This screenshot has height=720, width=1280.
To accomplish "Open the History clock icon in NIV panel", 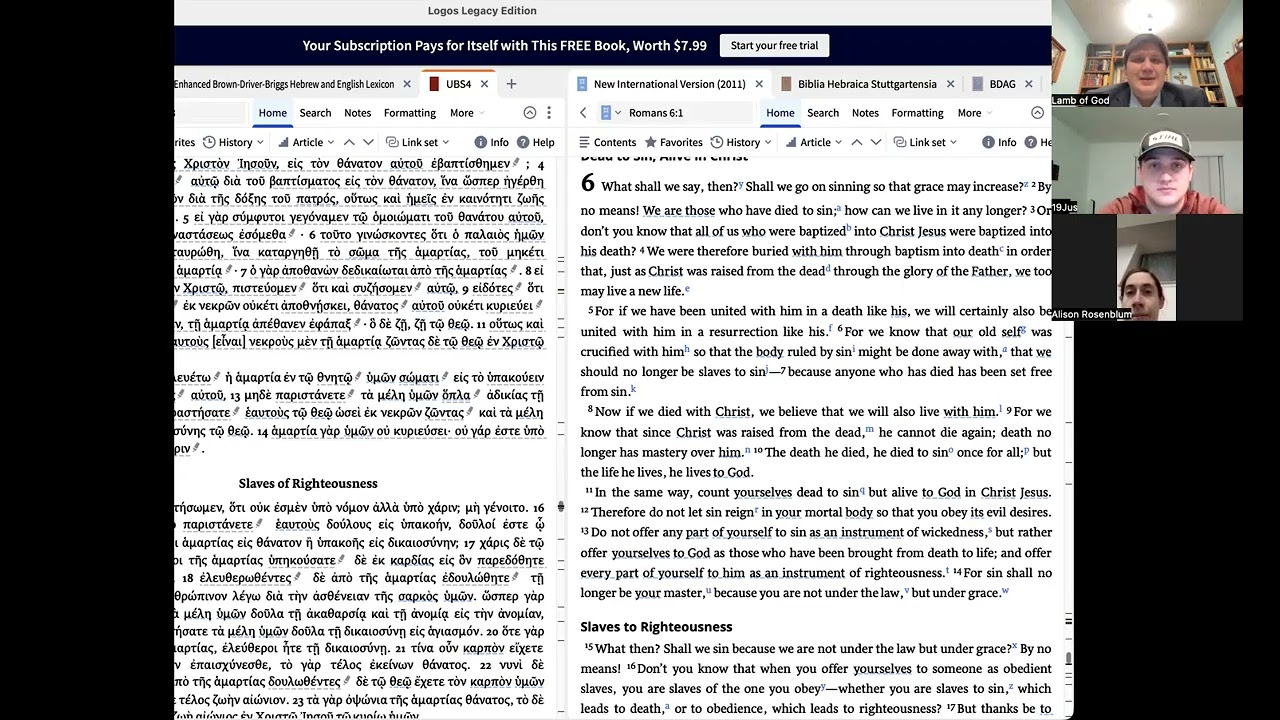I will coord(717,142).
